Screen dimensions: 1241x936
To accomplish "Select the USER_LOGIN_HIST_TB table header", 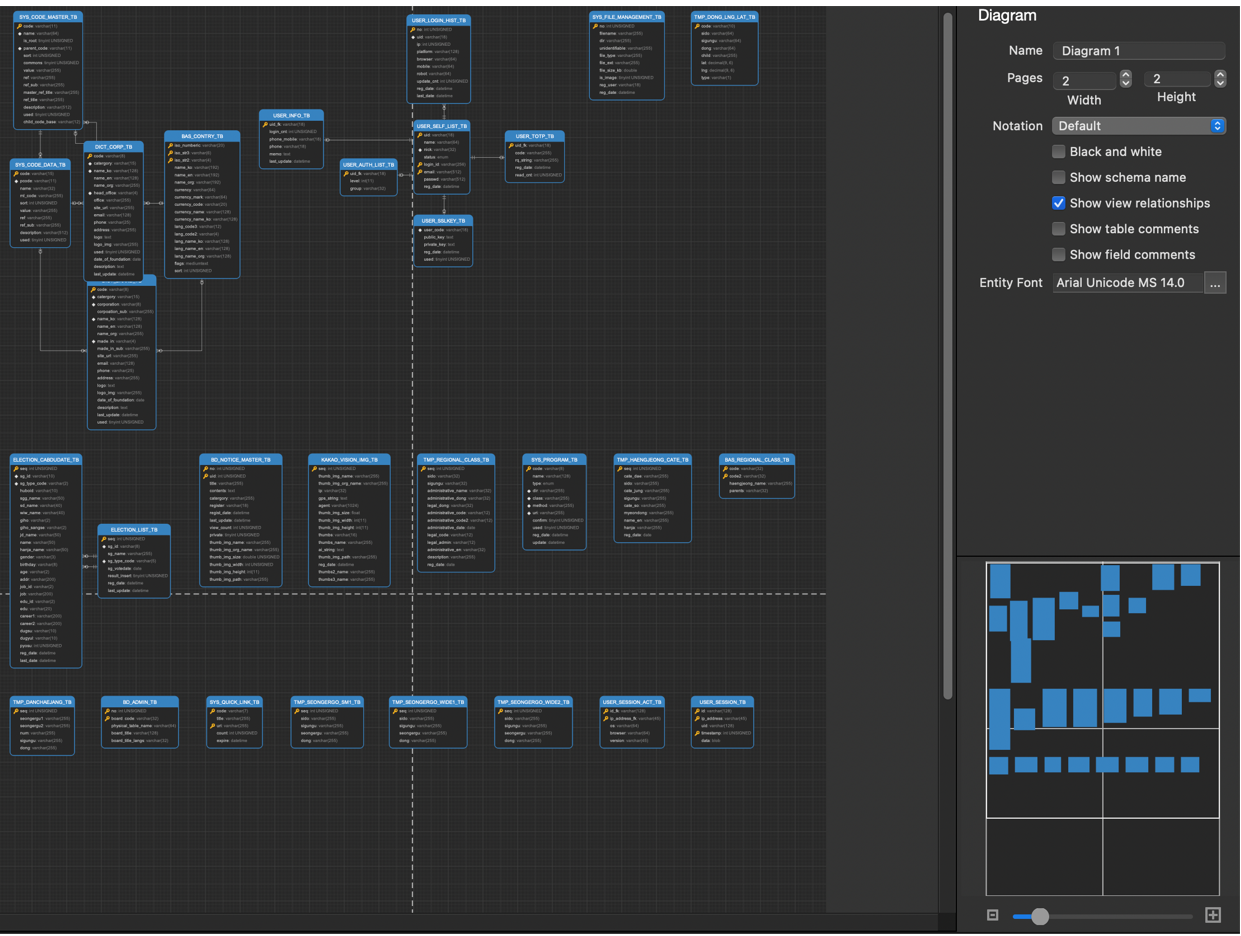I will (x=439, y=20).
